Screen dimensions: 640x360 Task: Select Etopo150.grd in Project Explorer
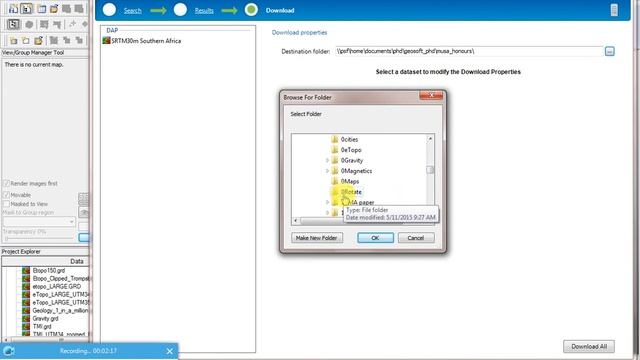49,271
